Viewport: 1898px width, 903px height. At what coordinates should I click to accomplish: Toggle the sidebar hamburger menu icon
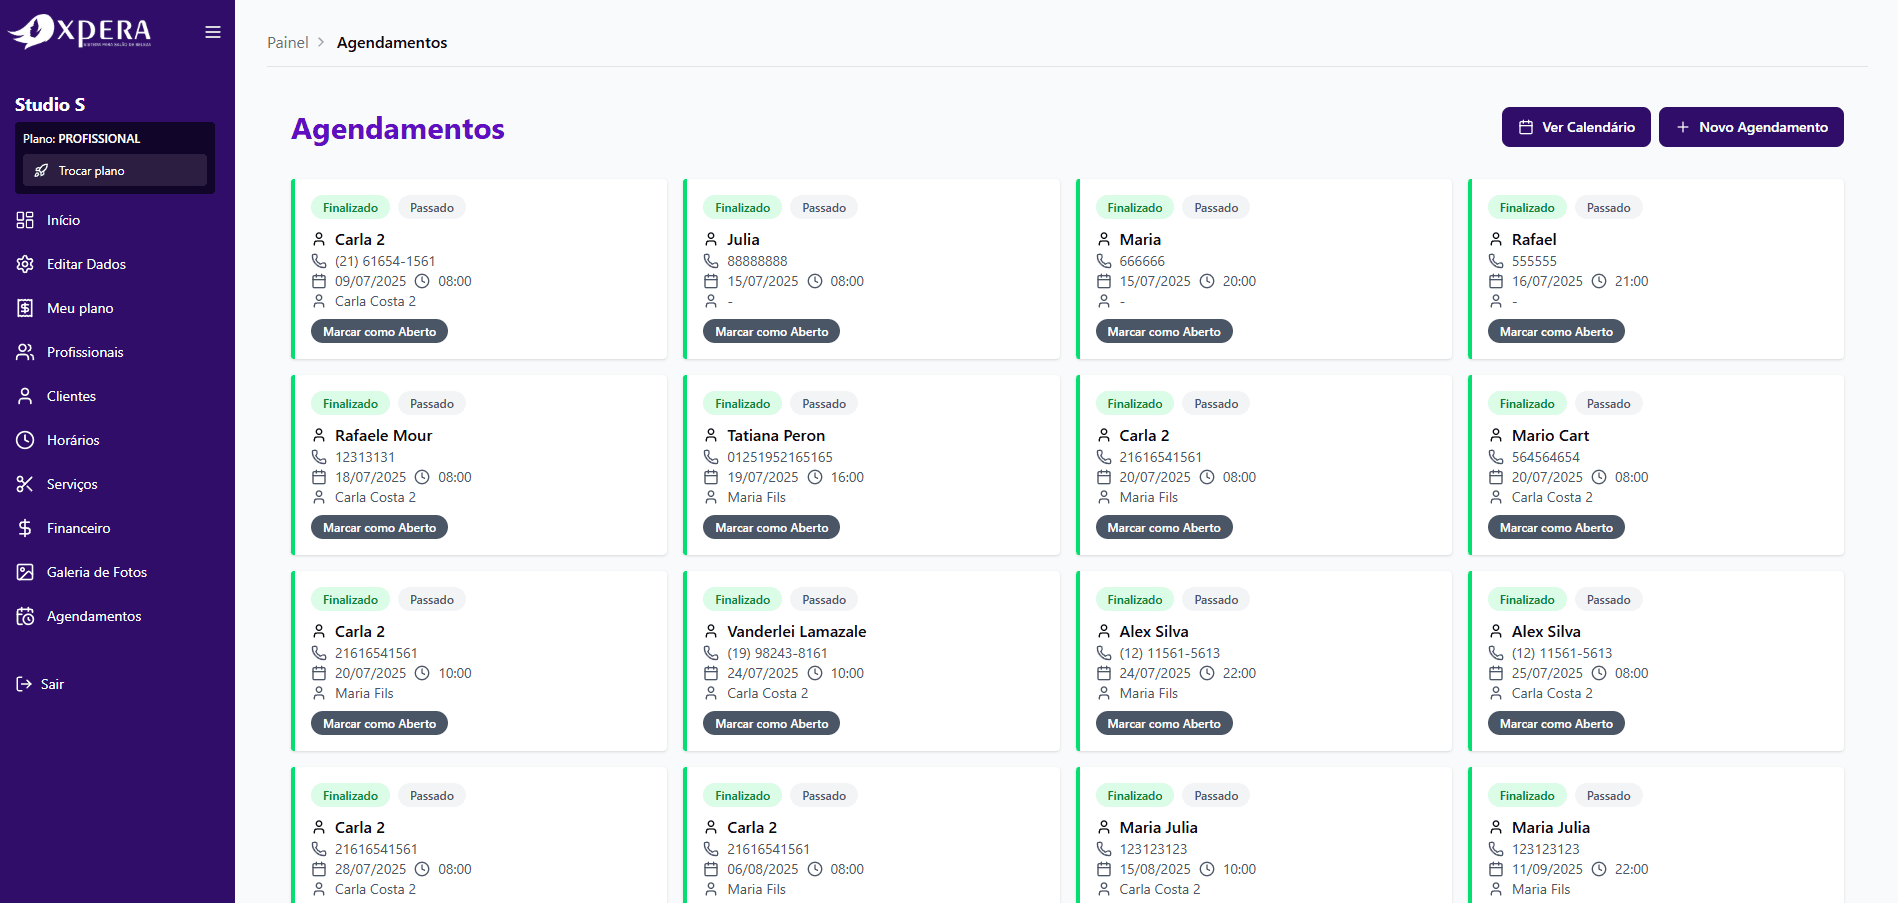[213, 32]
